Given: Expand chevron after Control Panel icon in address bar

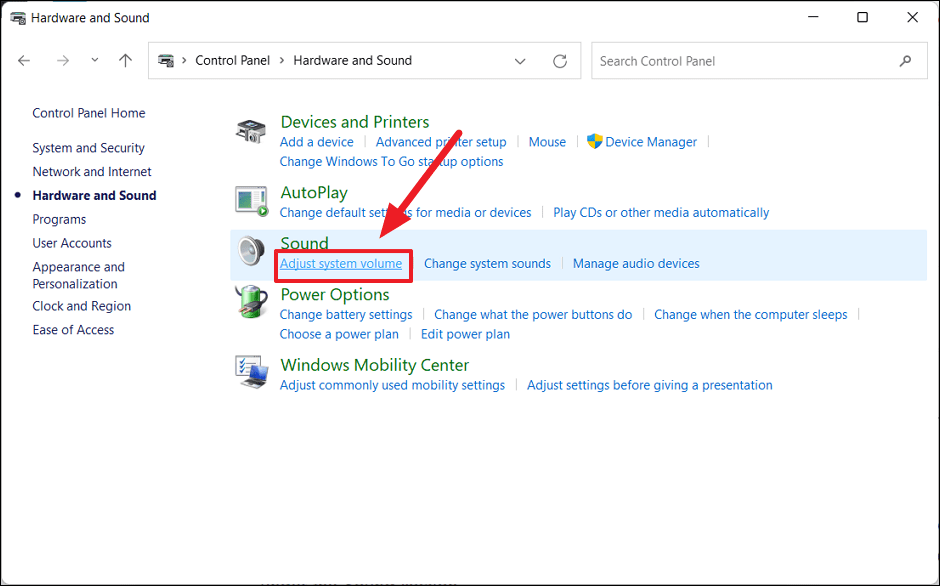Looking at the screenshot, I should coord(184,61).
